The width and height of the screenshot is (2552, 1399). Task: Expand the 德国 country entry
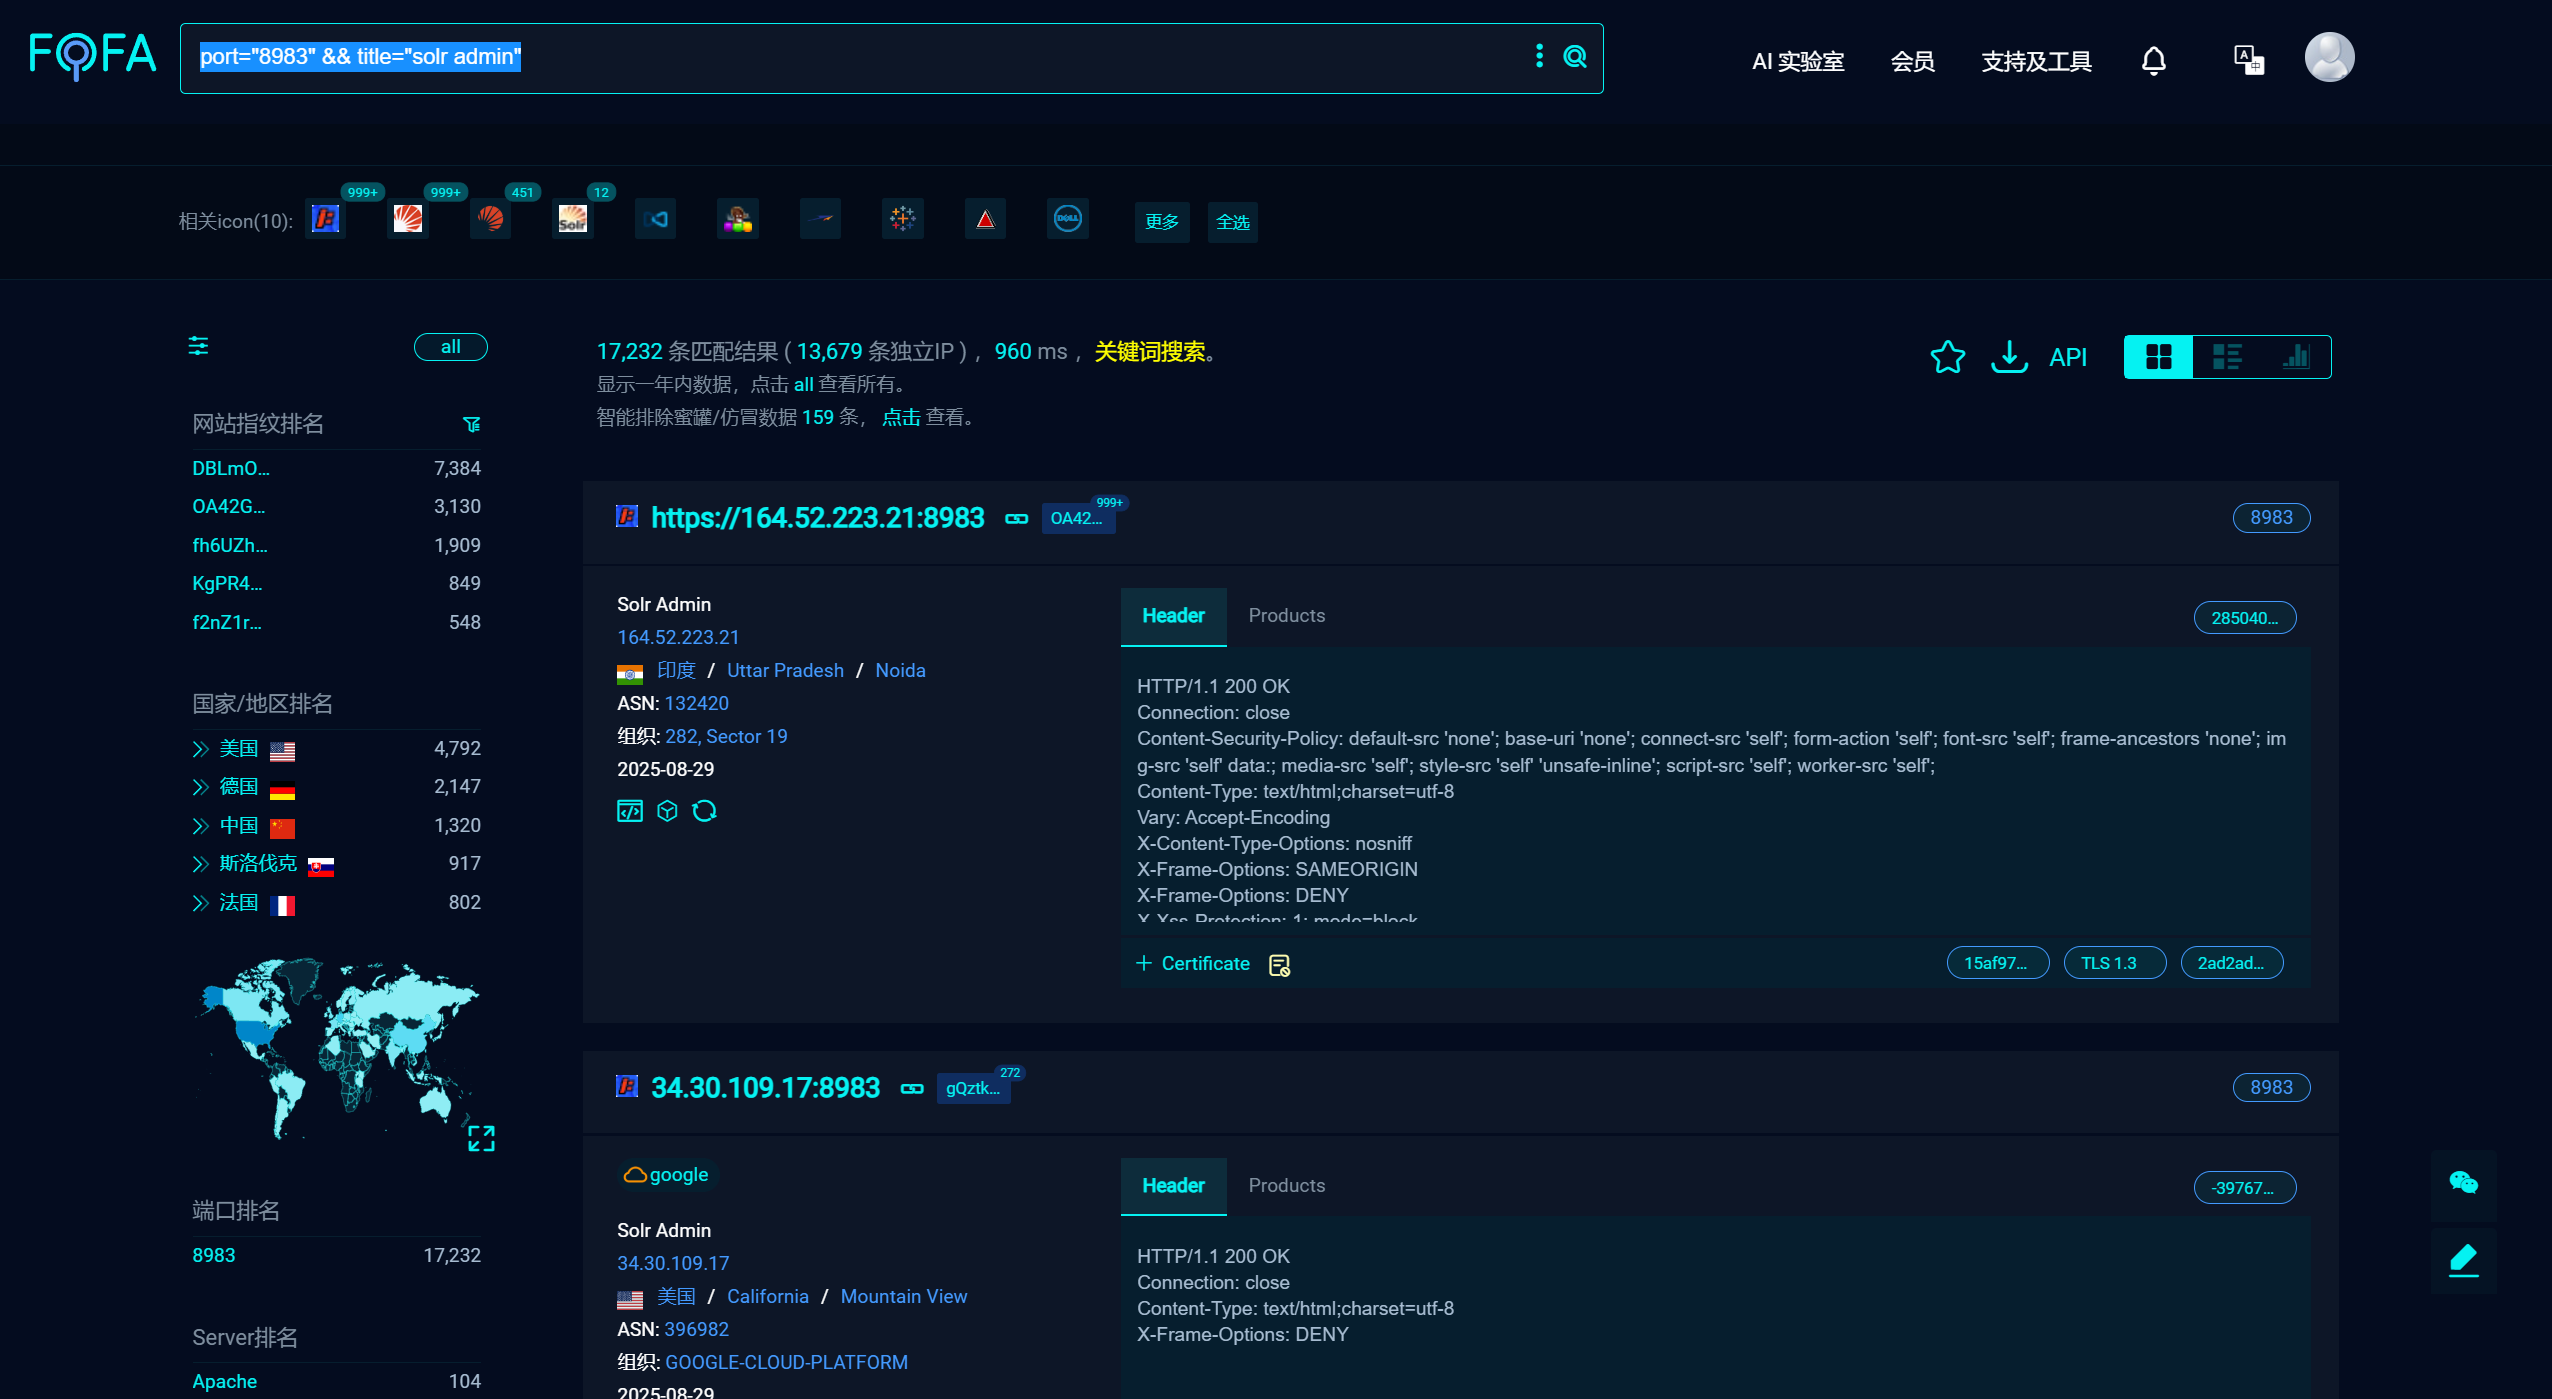click(x=200, y=787)
